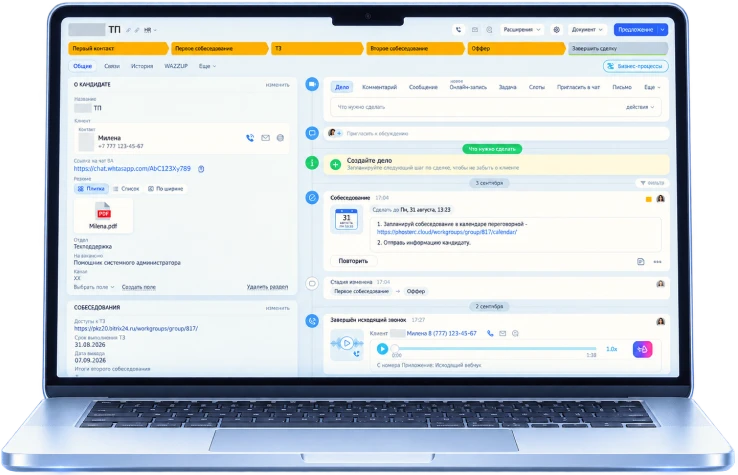Click the call recording progress bar
The image size is (738, 475).
point(495,349)
